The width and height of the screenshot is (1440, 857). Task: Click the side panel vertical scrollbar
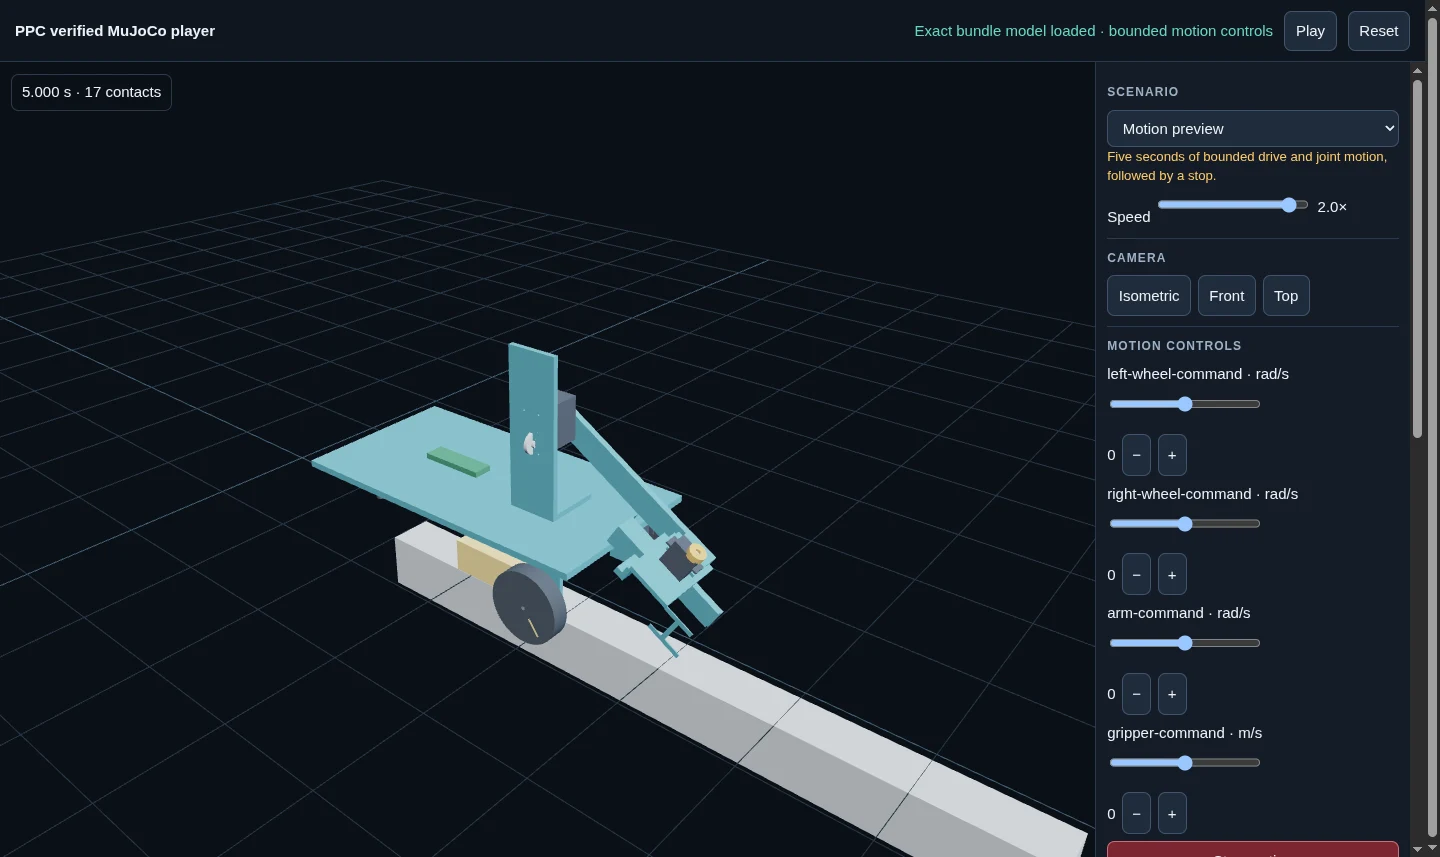[x=1417, y=258]
